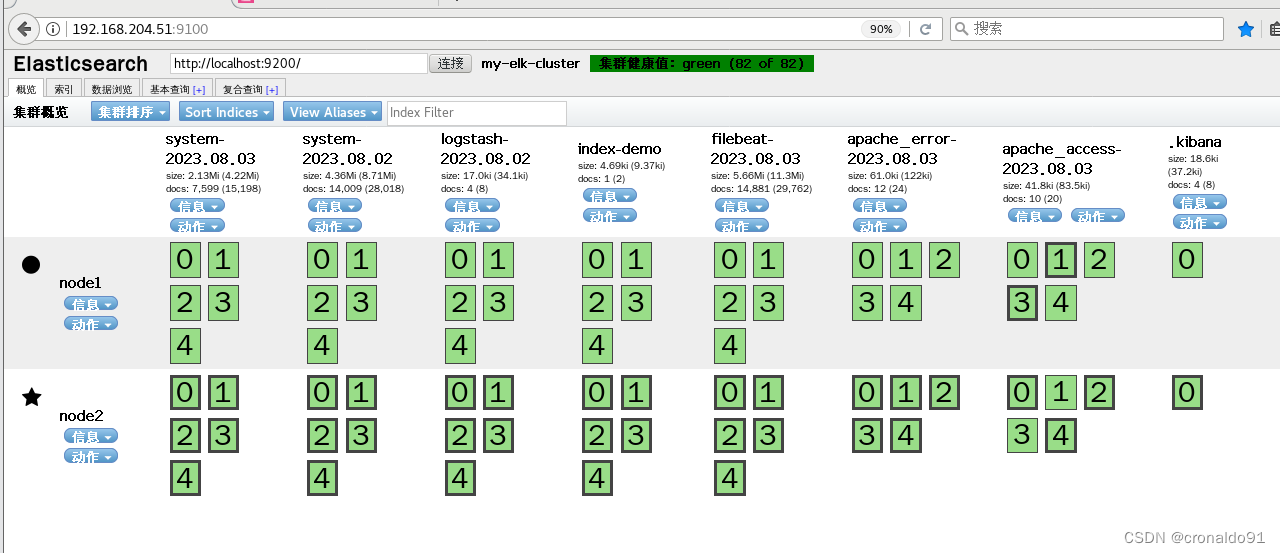Image resolution: width=1280 pixels, height=553 pixels.
Task: Open the 90% zoom level indicator
Action: (881, 29)
